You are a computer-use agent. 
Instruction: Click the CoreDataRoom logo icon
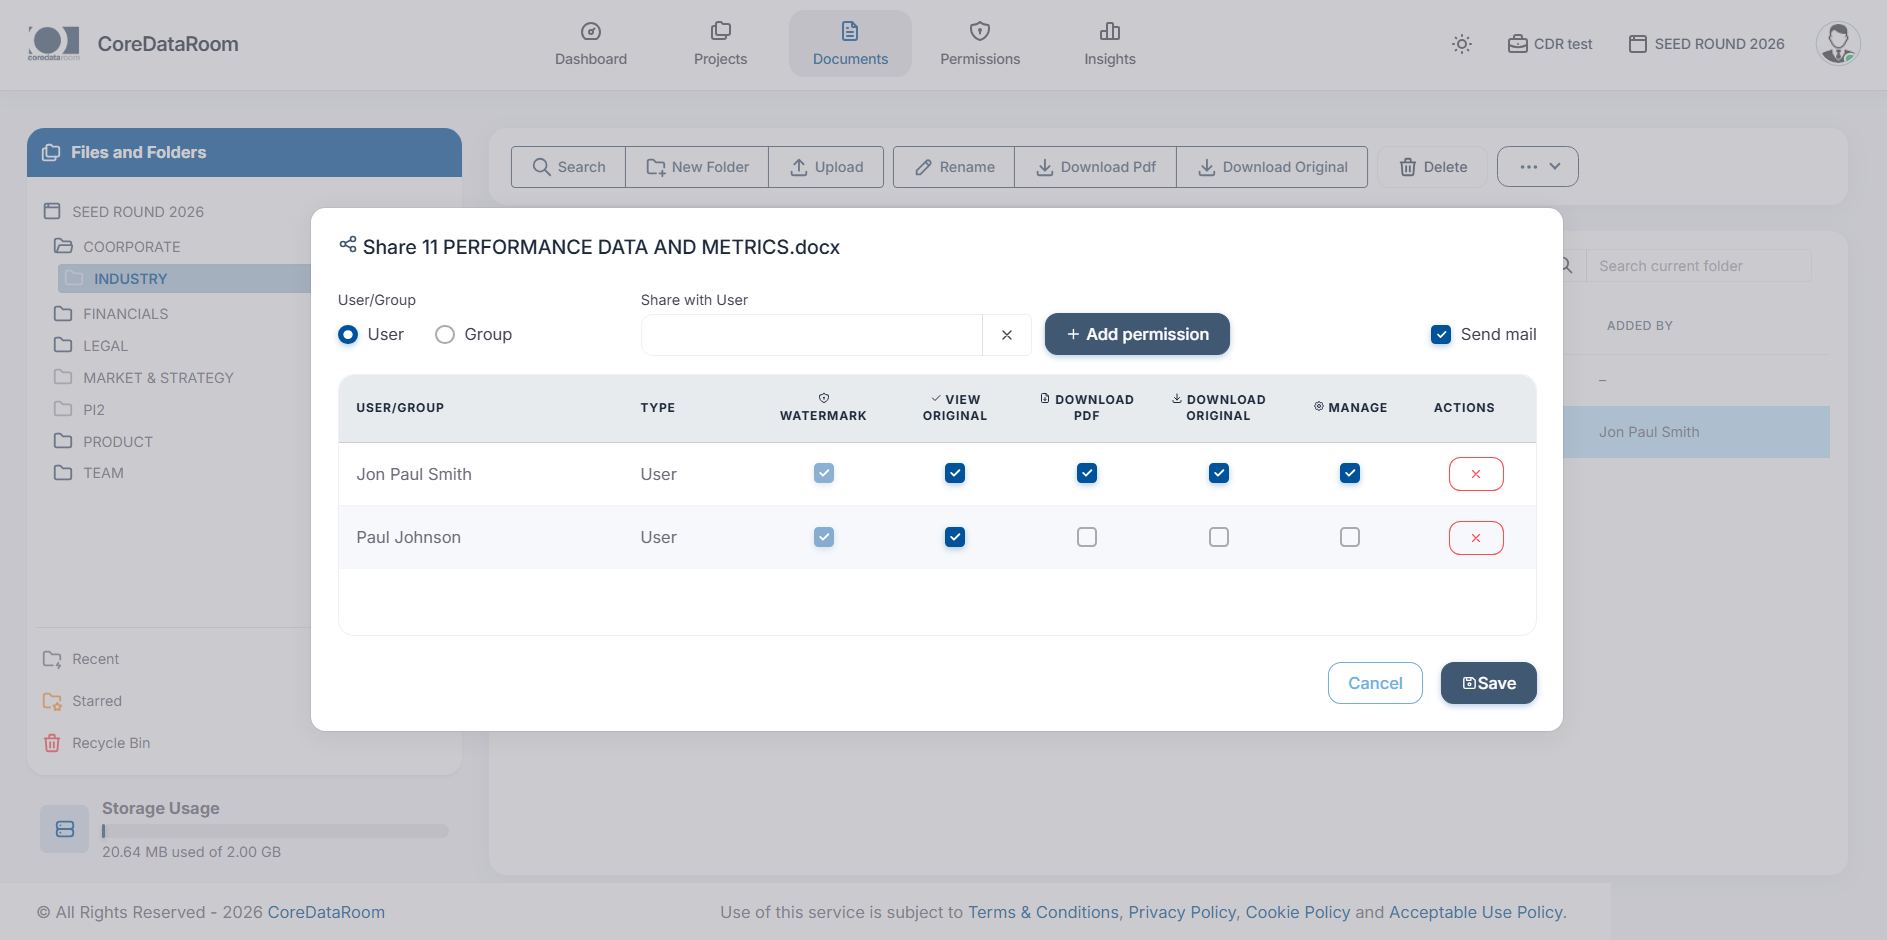pos(53,43)
